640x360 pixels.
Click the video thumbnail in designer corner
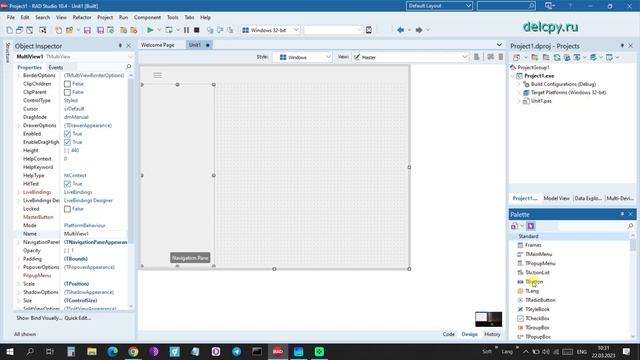pyautogui.click(x=489, y=319)
